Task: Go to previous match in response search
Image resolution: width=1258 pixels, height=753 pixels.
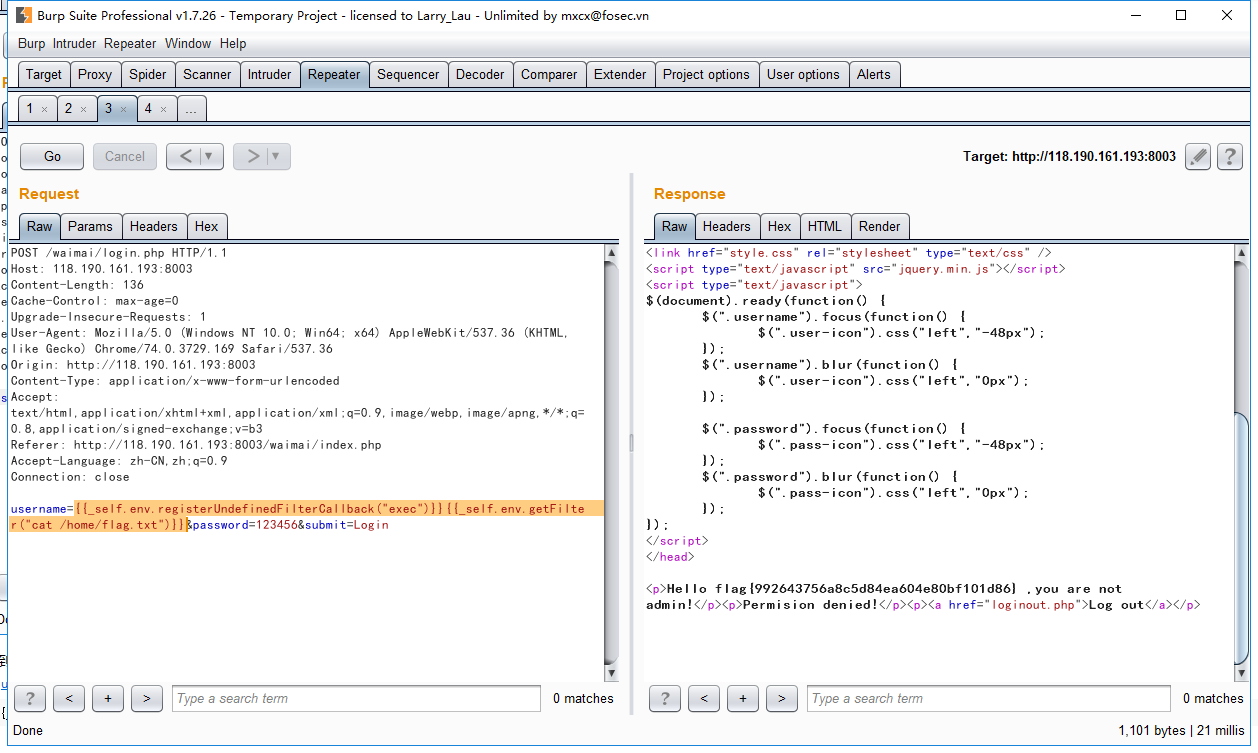Action: [x=704, y=698]
